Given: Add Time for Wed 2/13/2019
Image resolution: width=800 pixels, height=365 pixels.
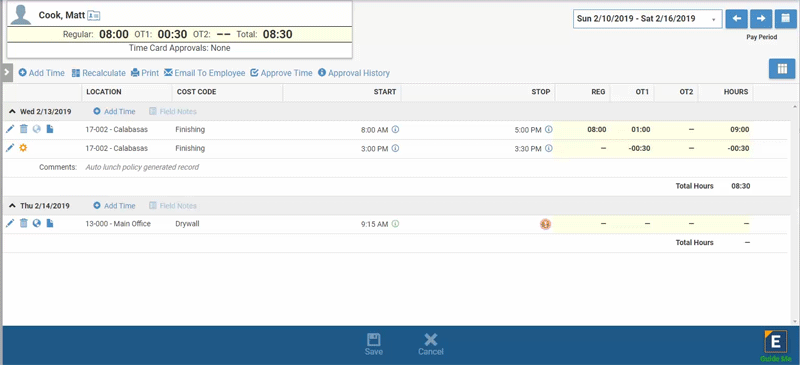Looking at the screenshot, I should coord(114,111).
